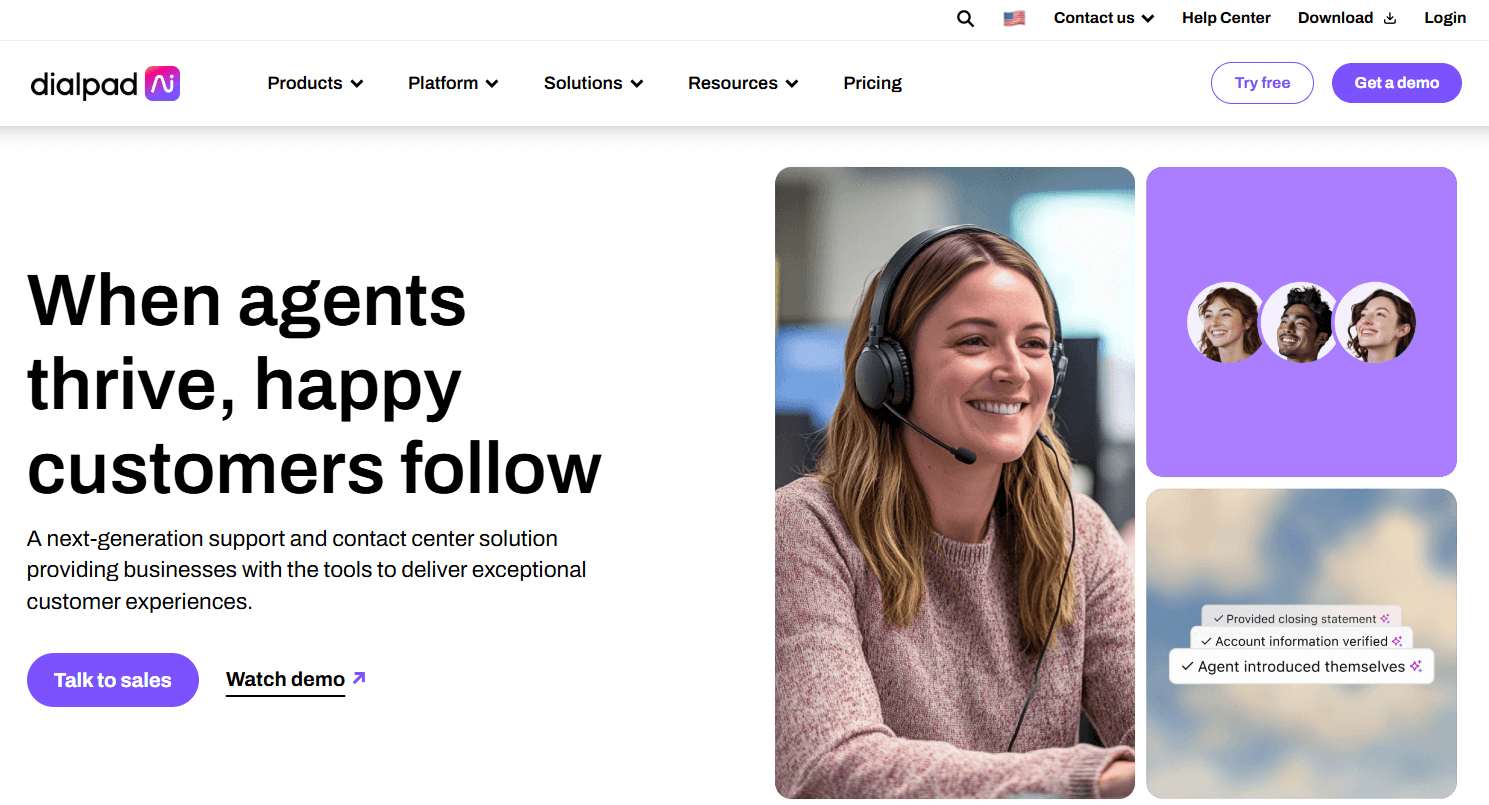Click the Get a demo button
Image resolution: width=1489 pixels, height=805 pixels.
(x=1396, y=83)
